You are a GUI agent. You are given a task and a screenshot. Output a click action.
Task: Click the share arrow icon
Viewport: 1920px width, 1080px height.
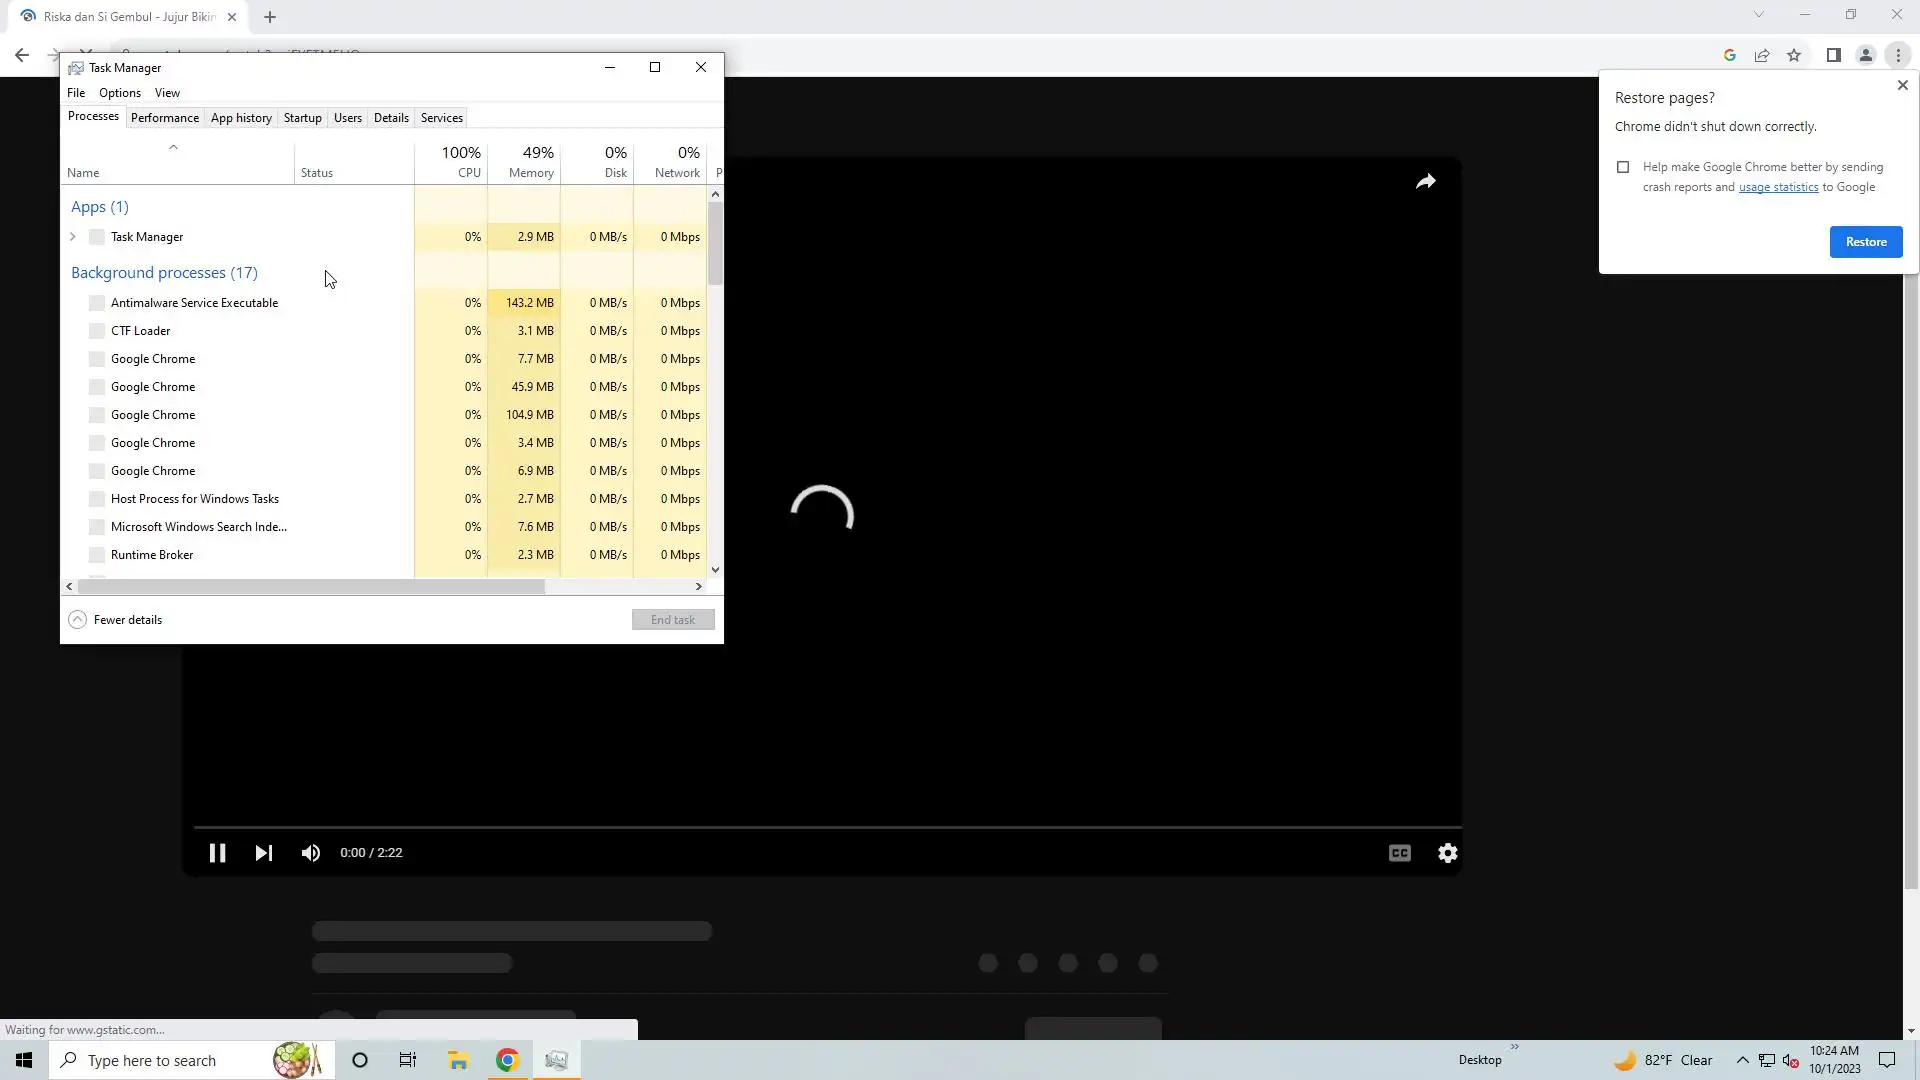[1425, 182]
